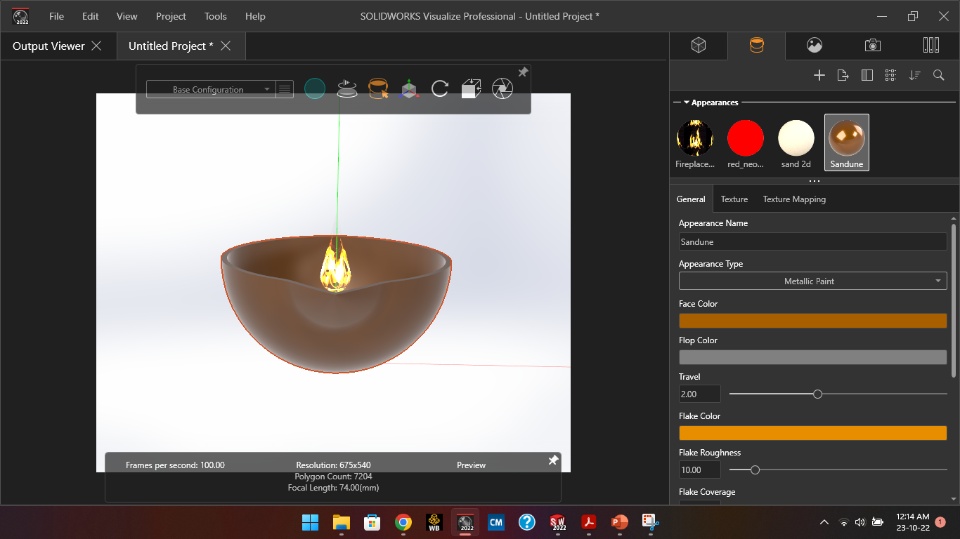Toggle the raytrace preview mode circle
960x539 pixels.
[314, 89]
